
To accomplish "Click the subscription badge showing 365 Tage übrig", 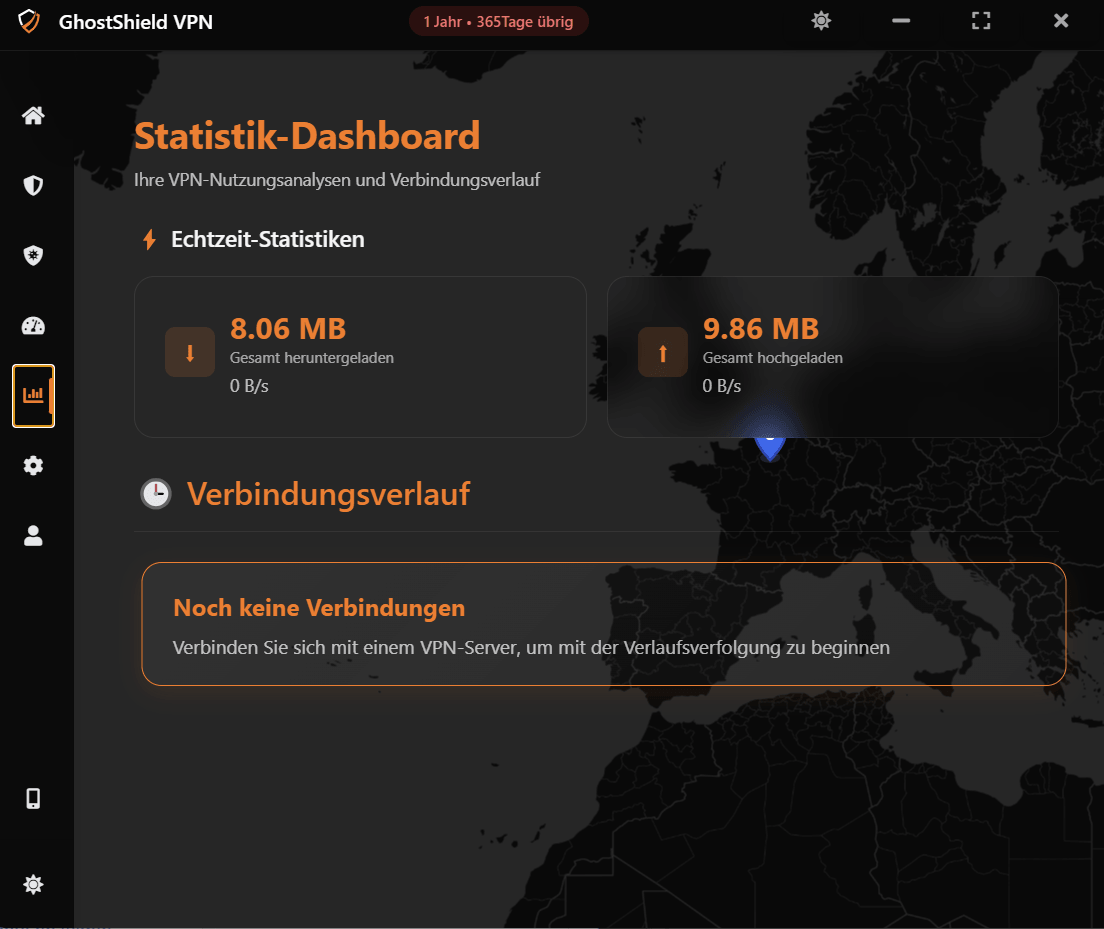I will [x=498, y=20].
